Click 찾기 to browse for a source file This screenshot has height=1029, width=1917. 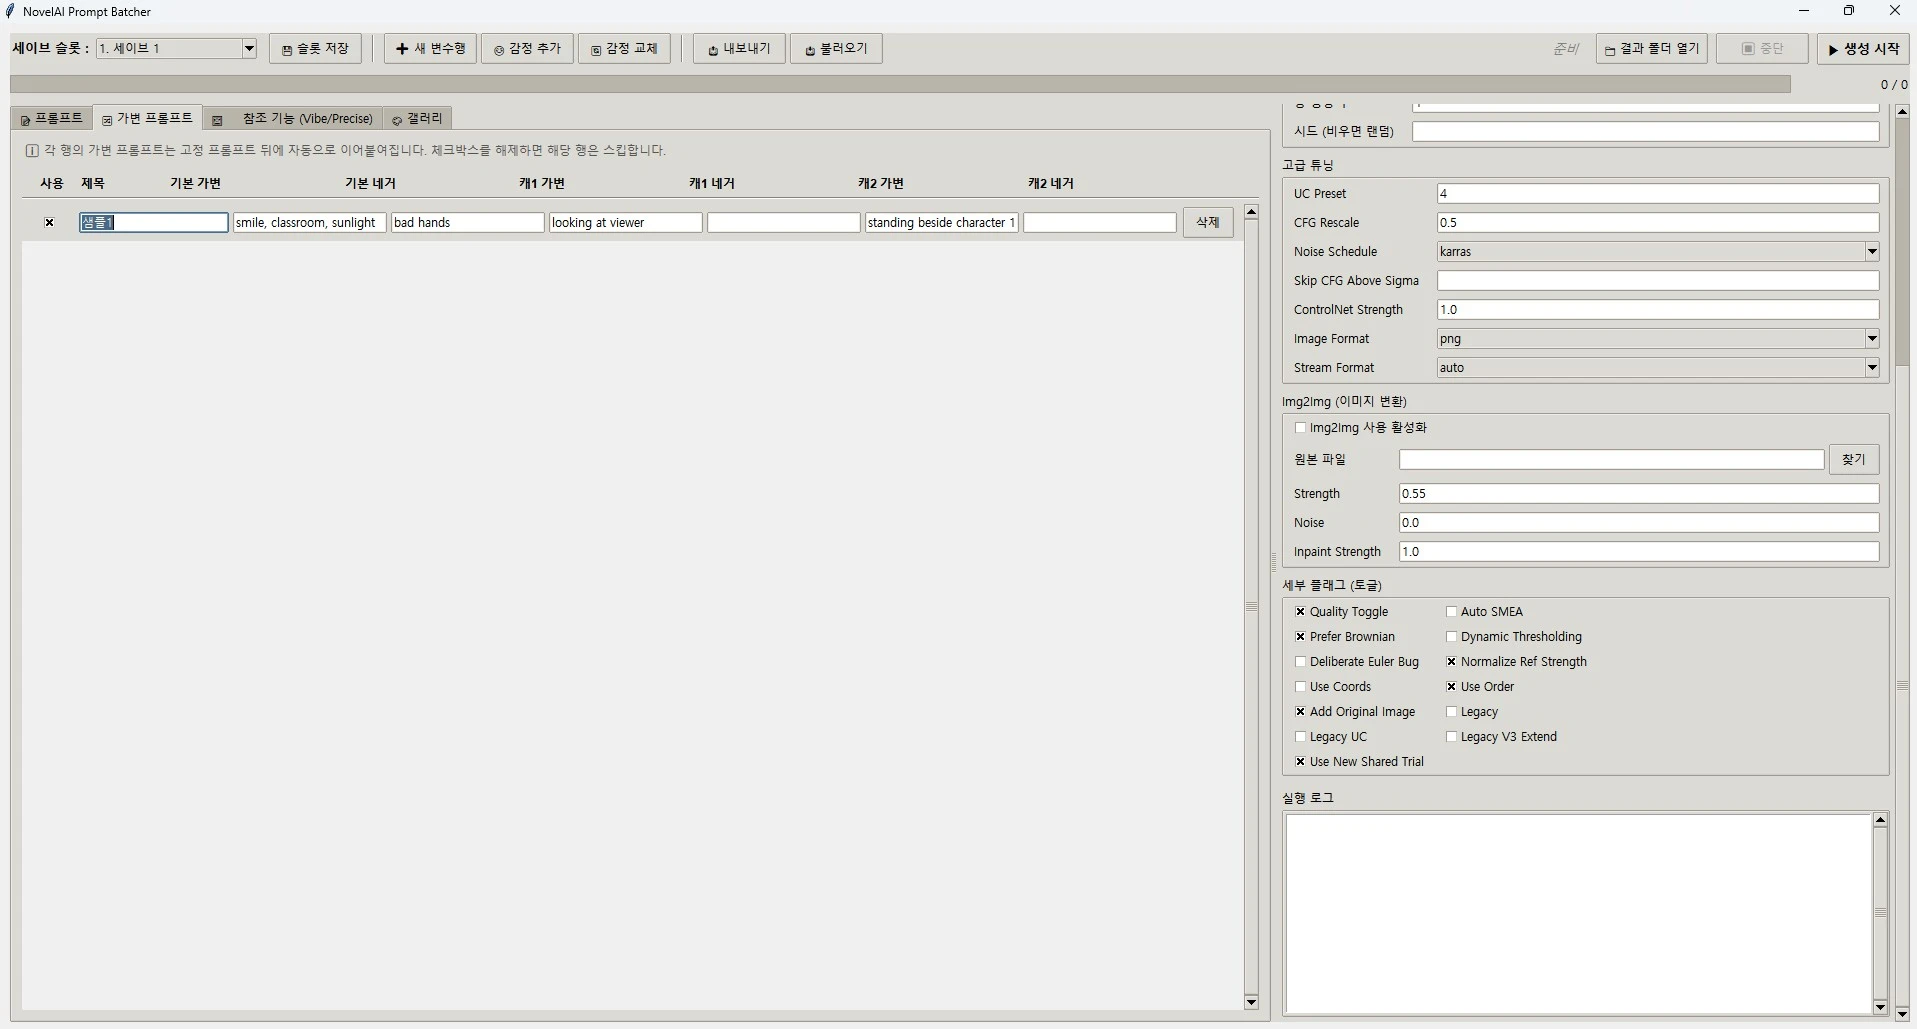point(1854,459)
